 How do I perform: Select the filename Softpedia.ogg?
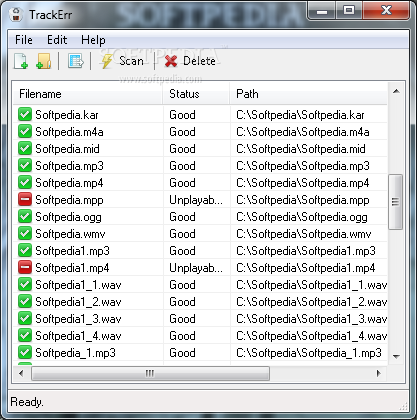[69, 217]
